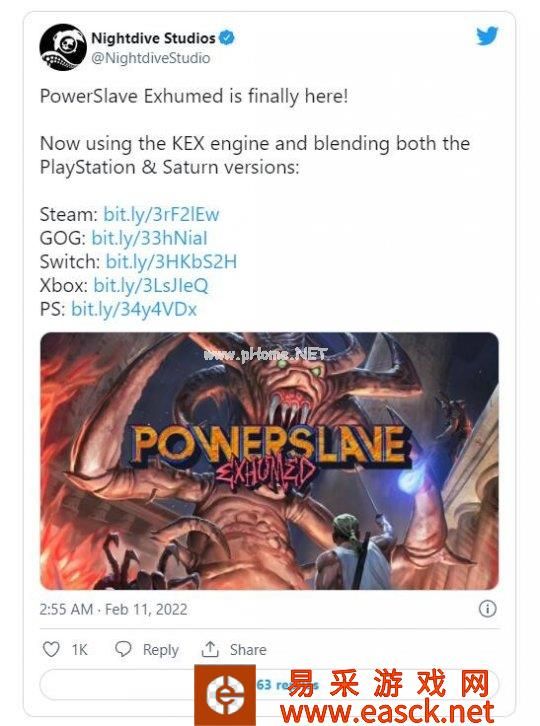This screenshot has height=726, width=540.
Task: Click the blue verified badge
Action: click(x=226, y=38)
